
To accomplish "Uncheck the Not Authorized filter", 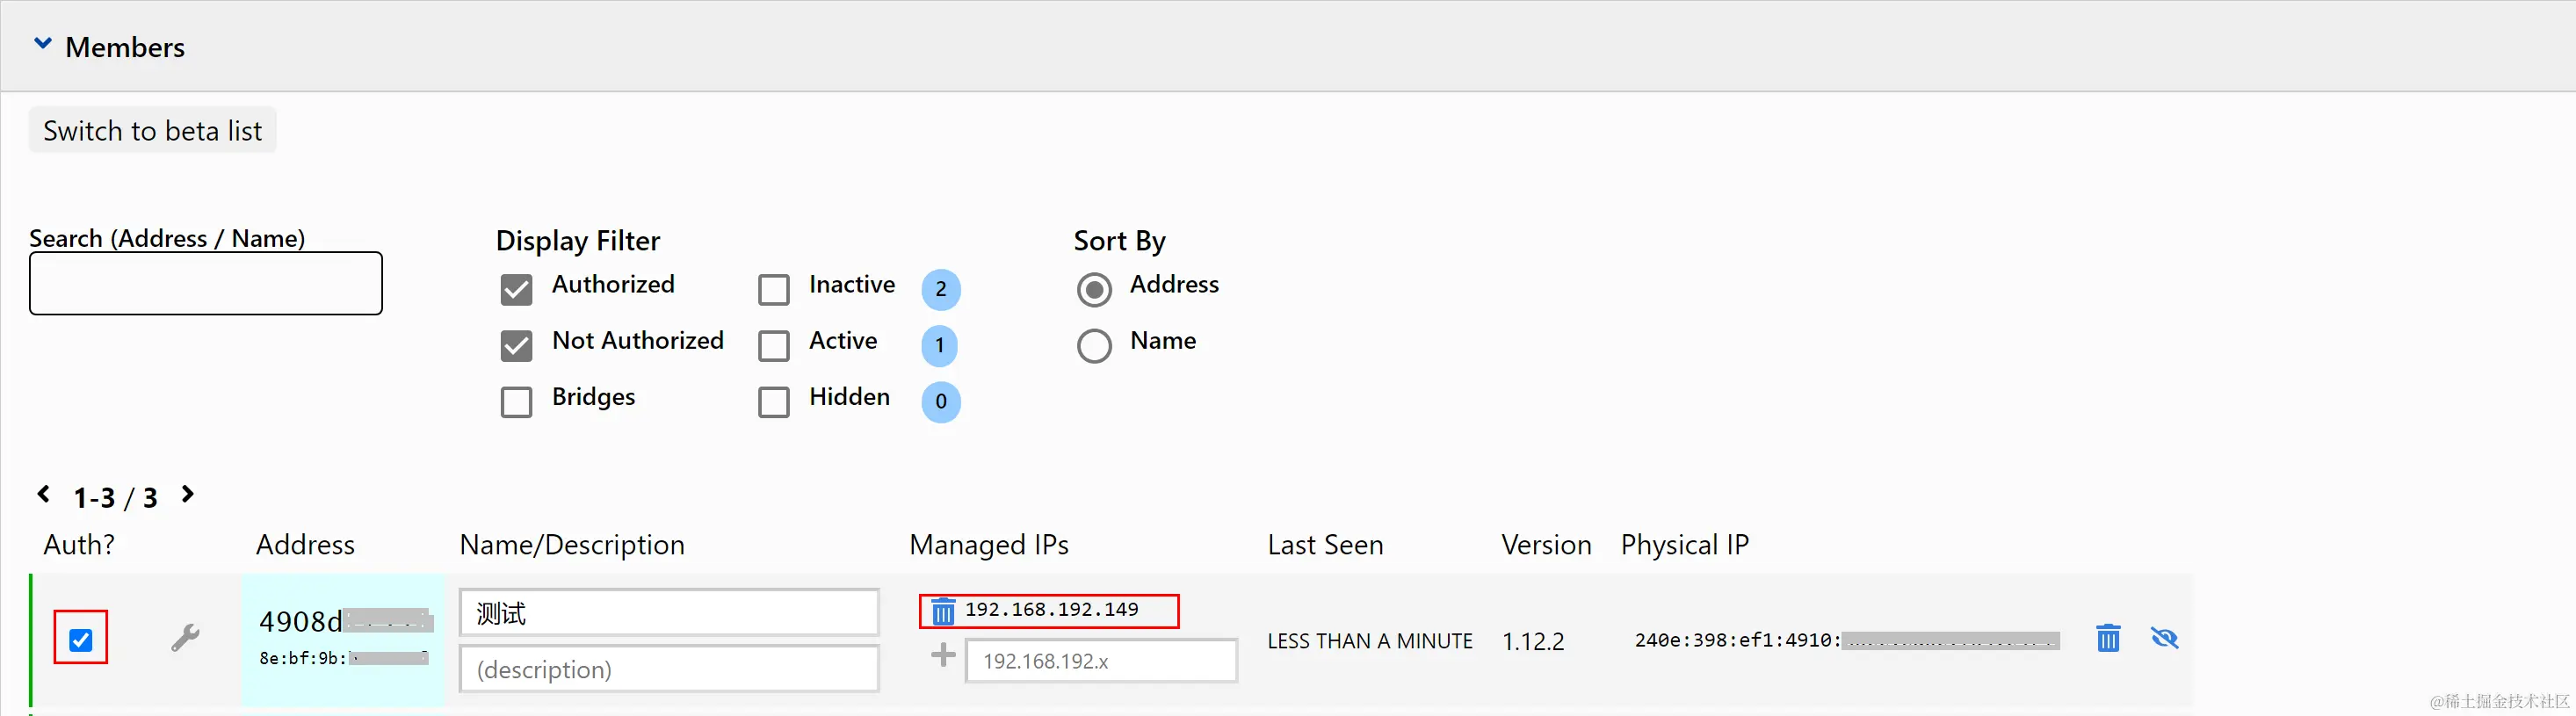I will pyautogui.click(x=516, y=346).
